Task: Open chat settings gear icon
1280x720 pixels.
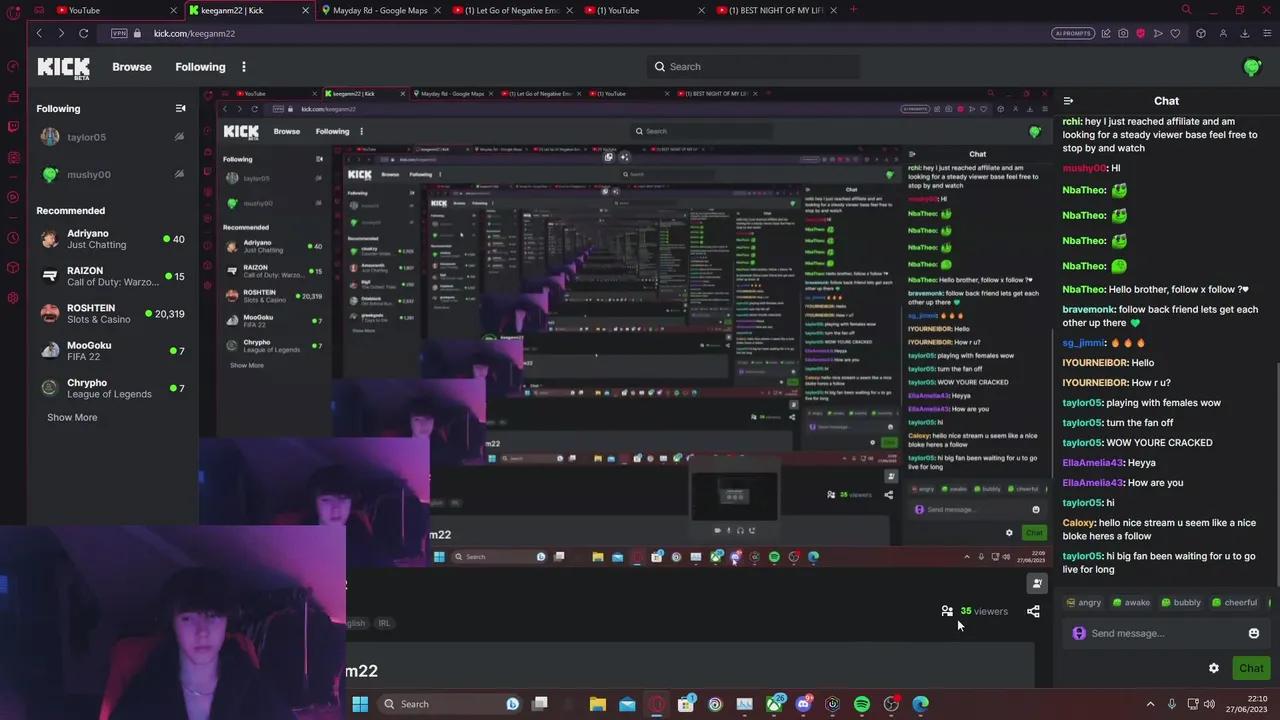Action: (x=1214, y=668)
